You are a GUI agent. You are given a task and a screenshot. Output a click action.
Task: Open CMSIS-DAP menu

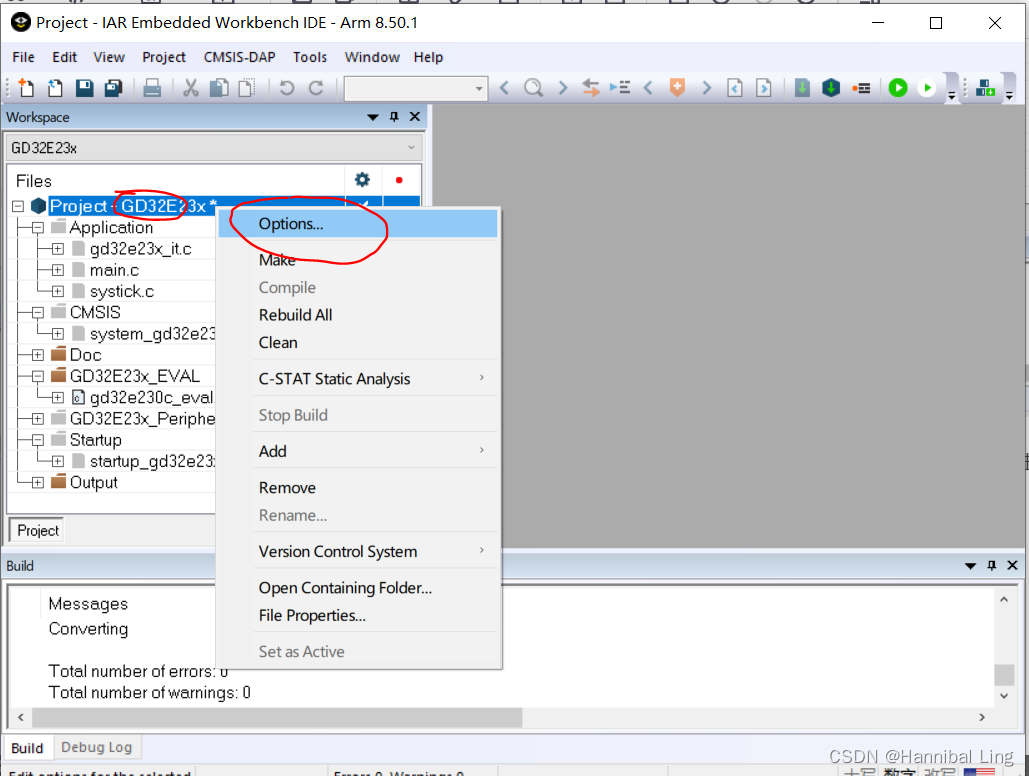[x=240, y=57]
